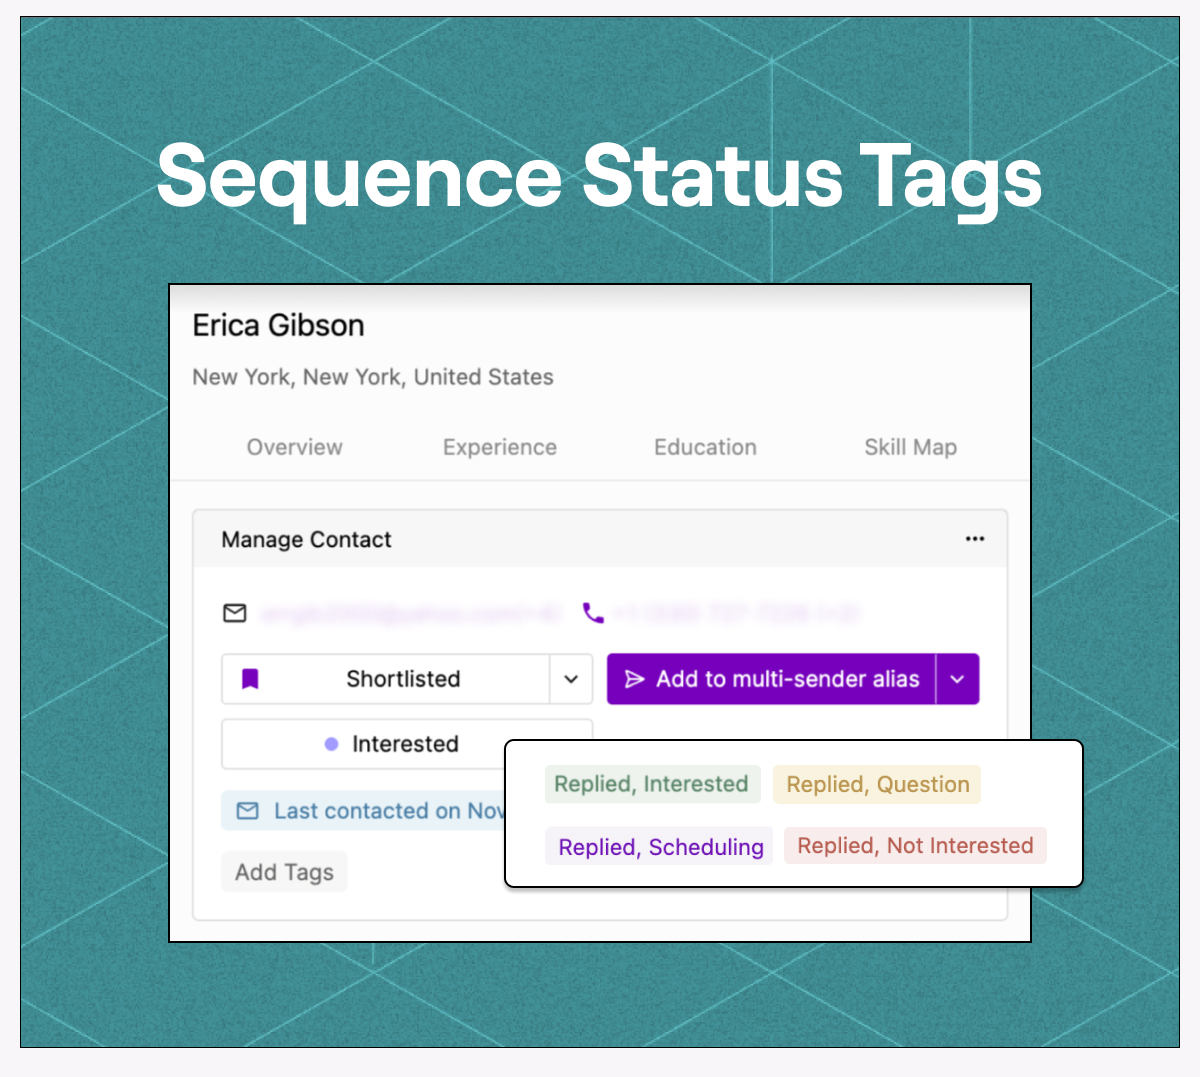Open the multi-sender alias dropdown arrow
Screen dimensions: 1200x1077
coord(957,679)
